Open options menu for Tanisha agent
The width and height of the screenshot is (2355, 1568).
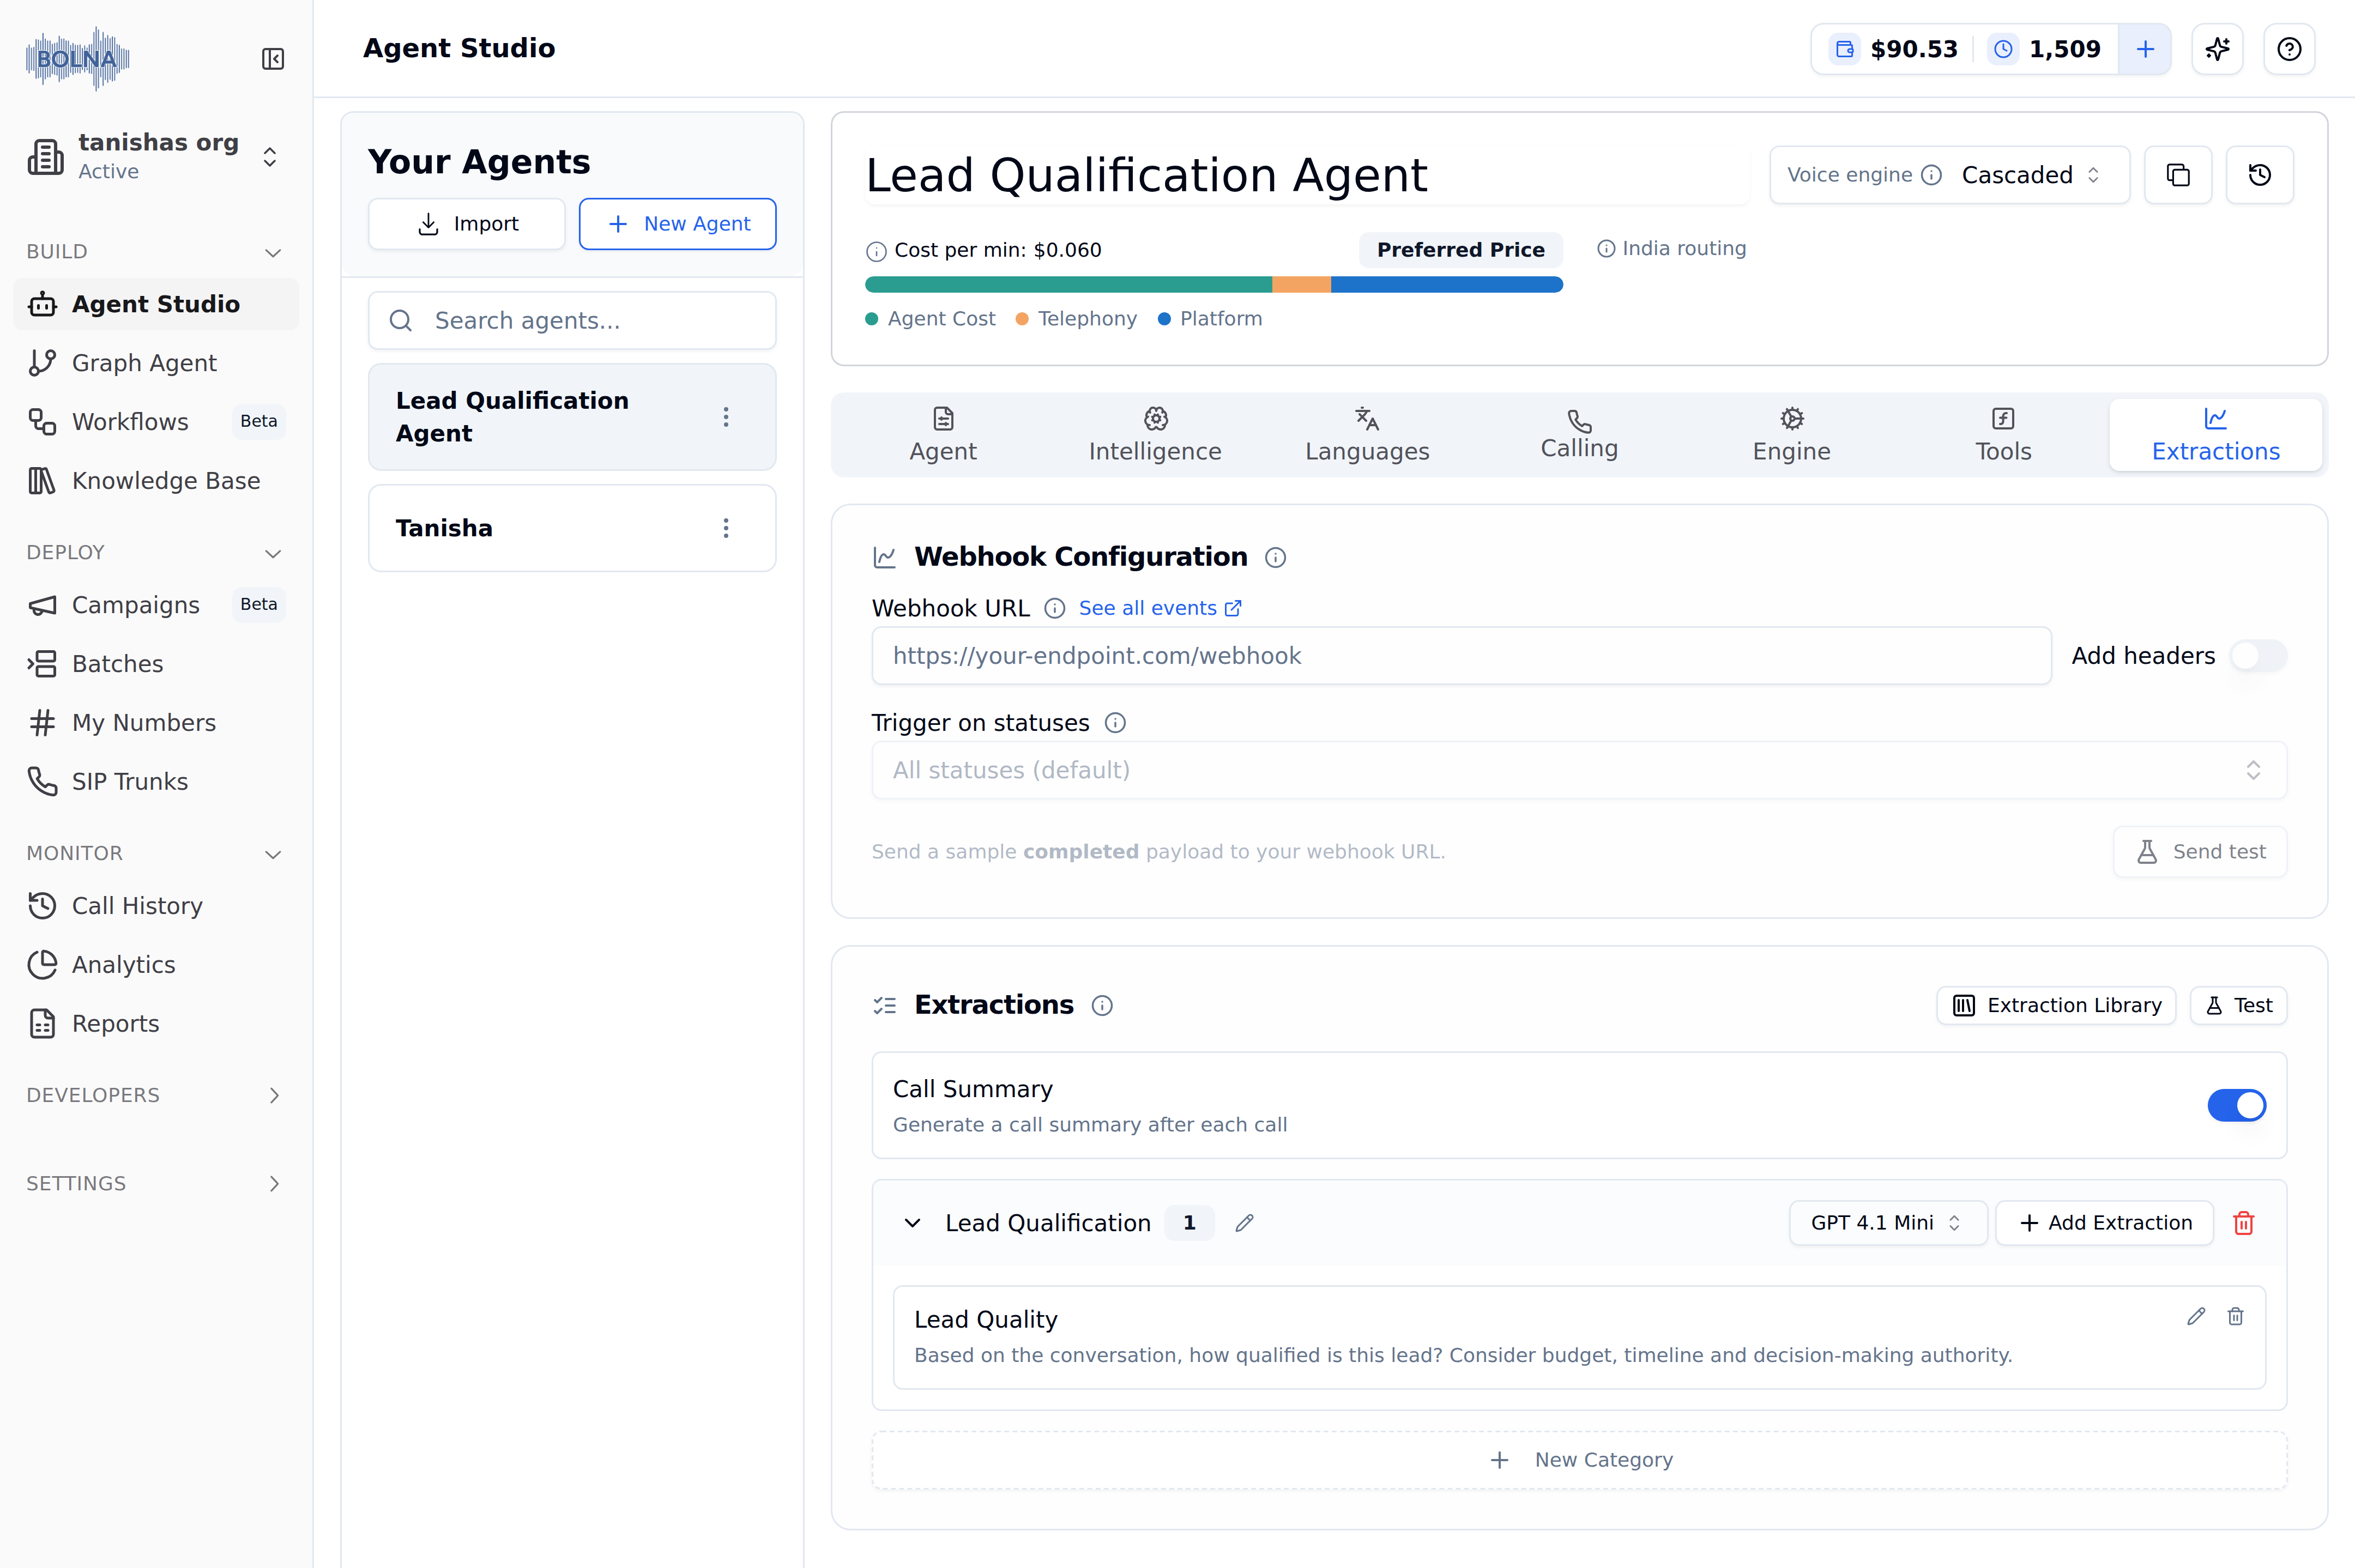[726, 528]
